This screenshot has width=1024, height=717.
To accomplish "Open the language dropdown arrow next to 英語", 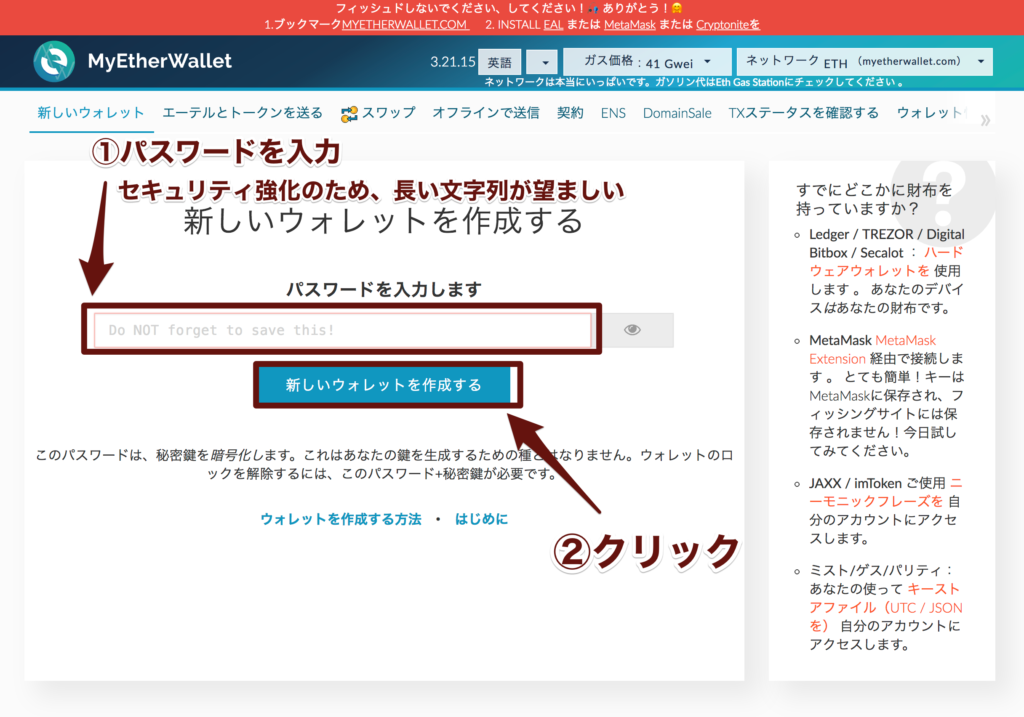I will 542,63.
